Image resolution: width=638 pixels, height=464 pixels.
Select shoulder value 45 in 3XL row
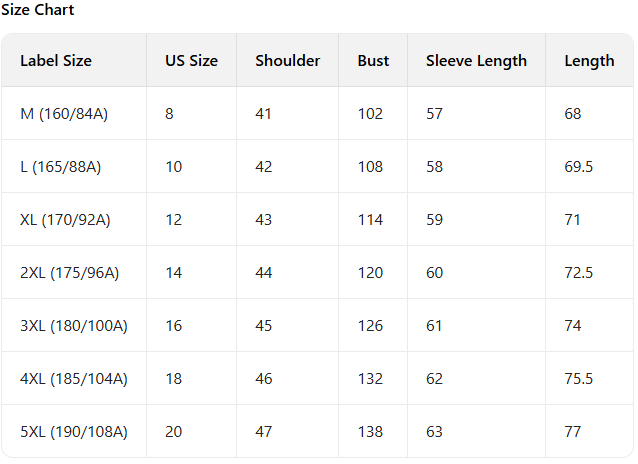click(x=263, y=326)
